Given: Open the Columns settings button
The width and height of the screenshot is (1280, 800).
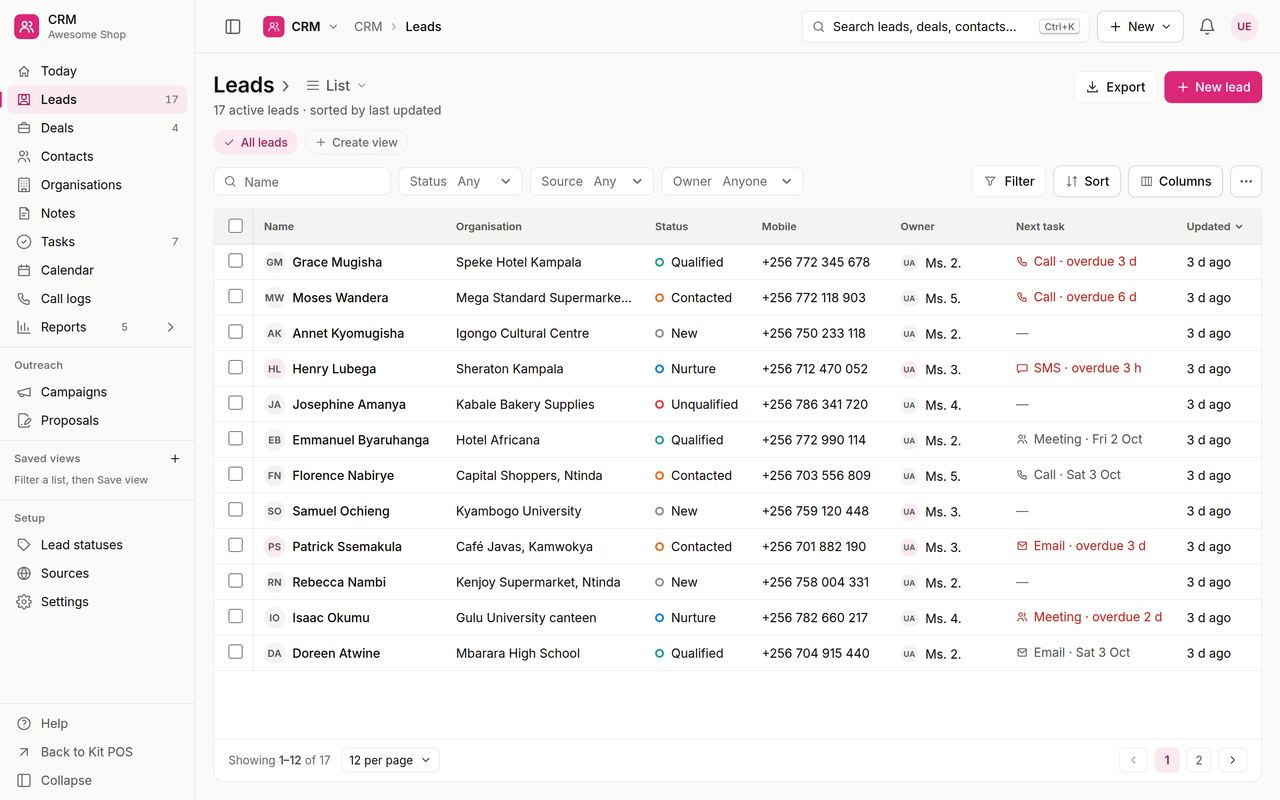Looking at the screenshot, I should 1176,181.
